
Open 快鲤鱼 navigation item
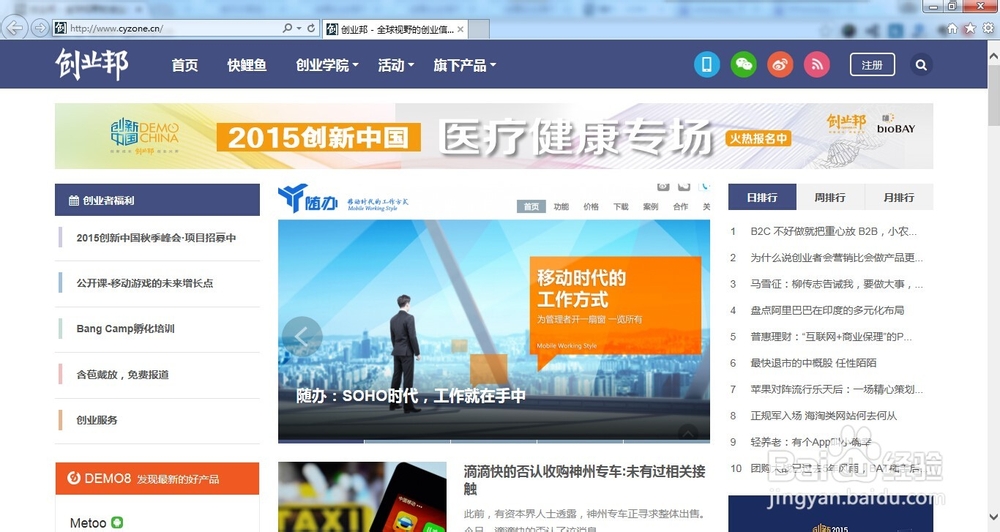pyautogui.click(x=247, y=65)
